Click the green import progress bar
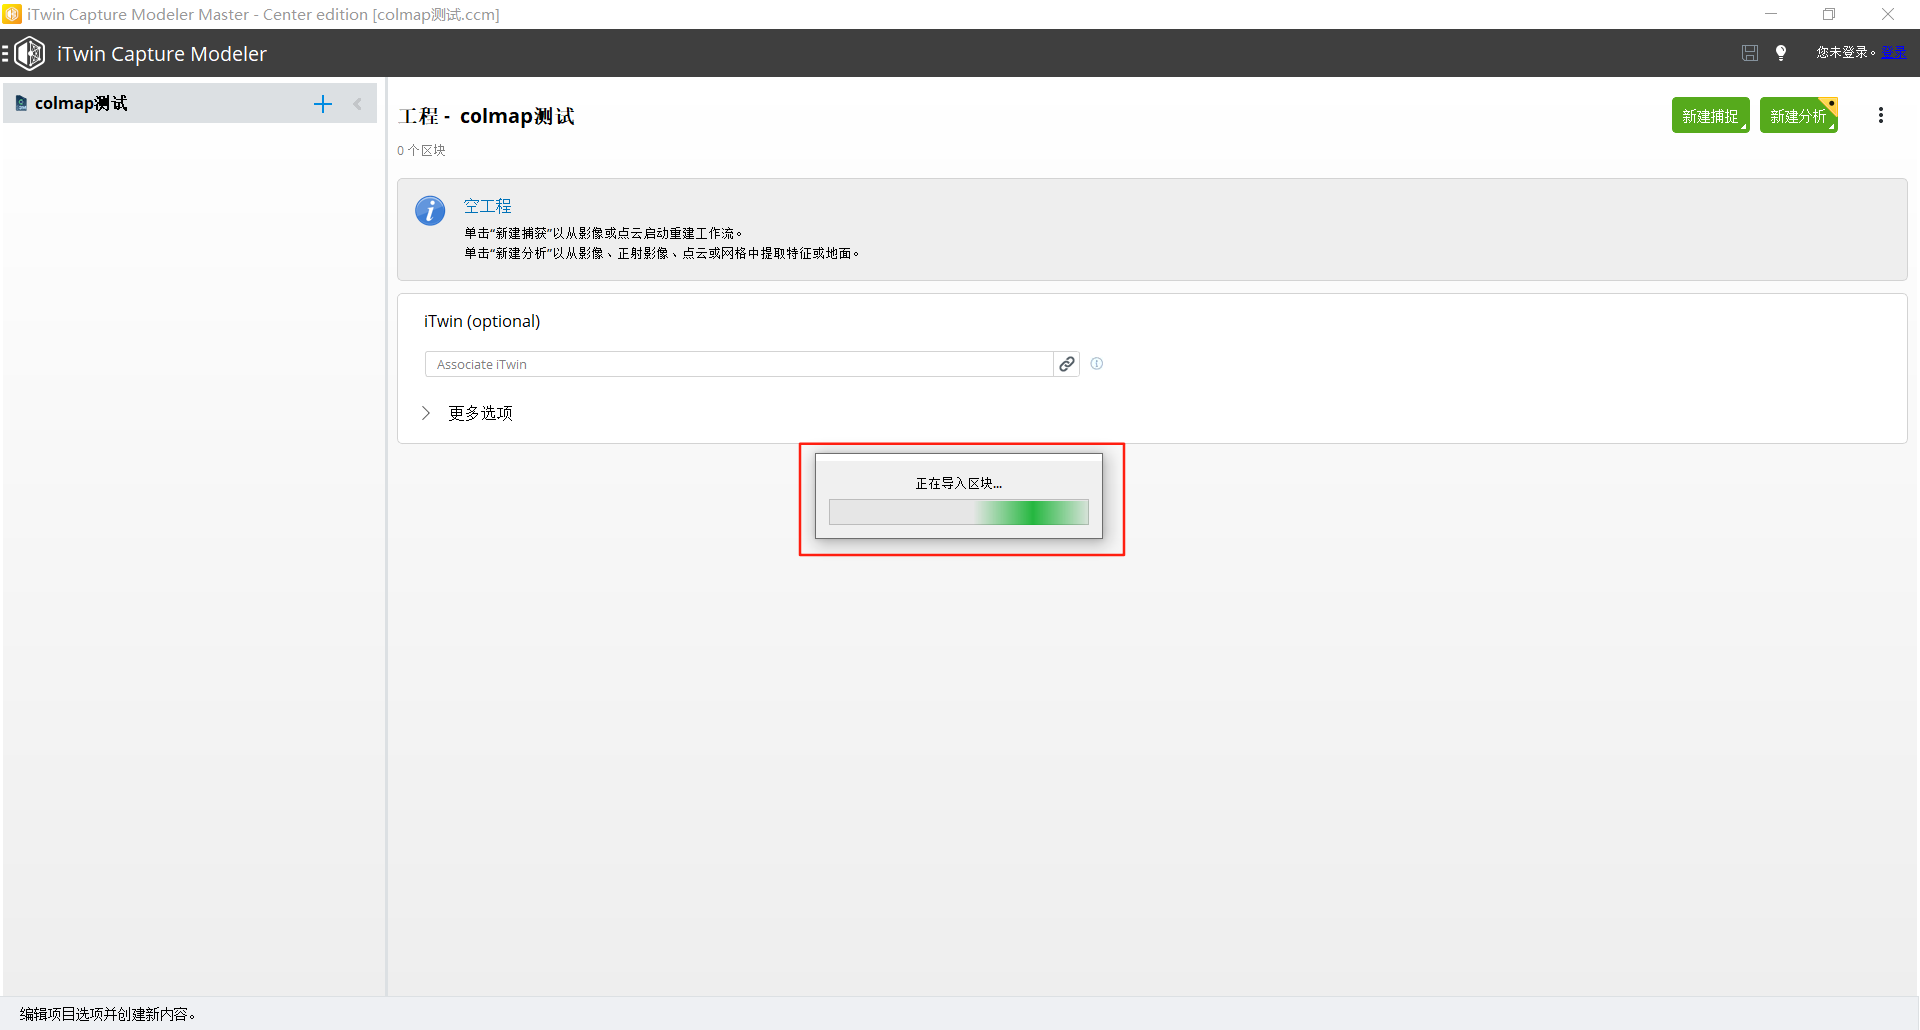The height and width of the screenshot is (1030, 1920). point(958,513)
